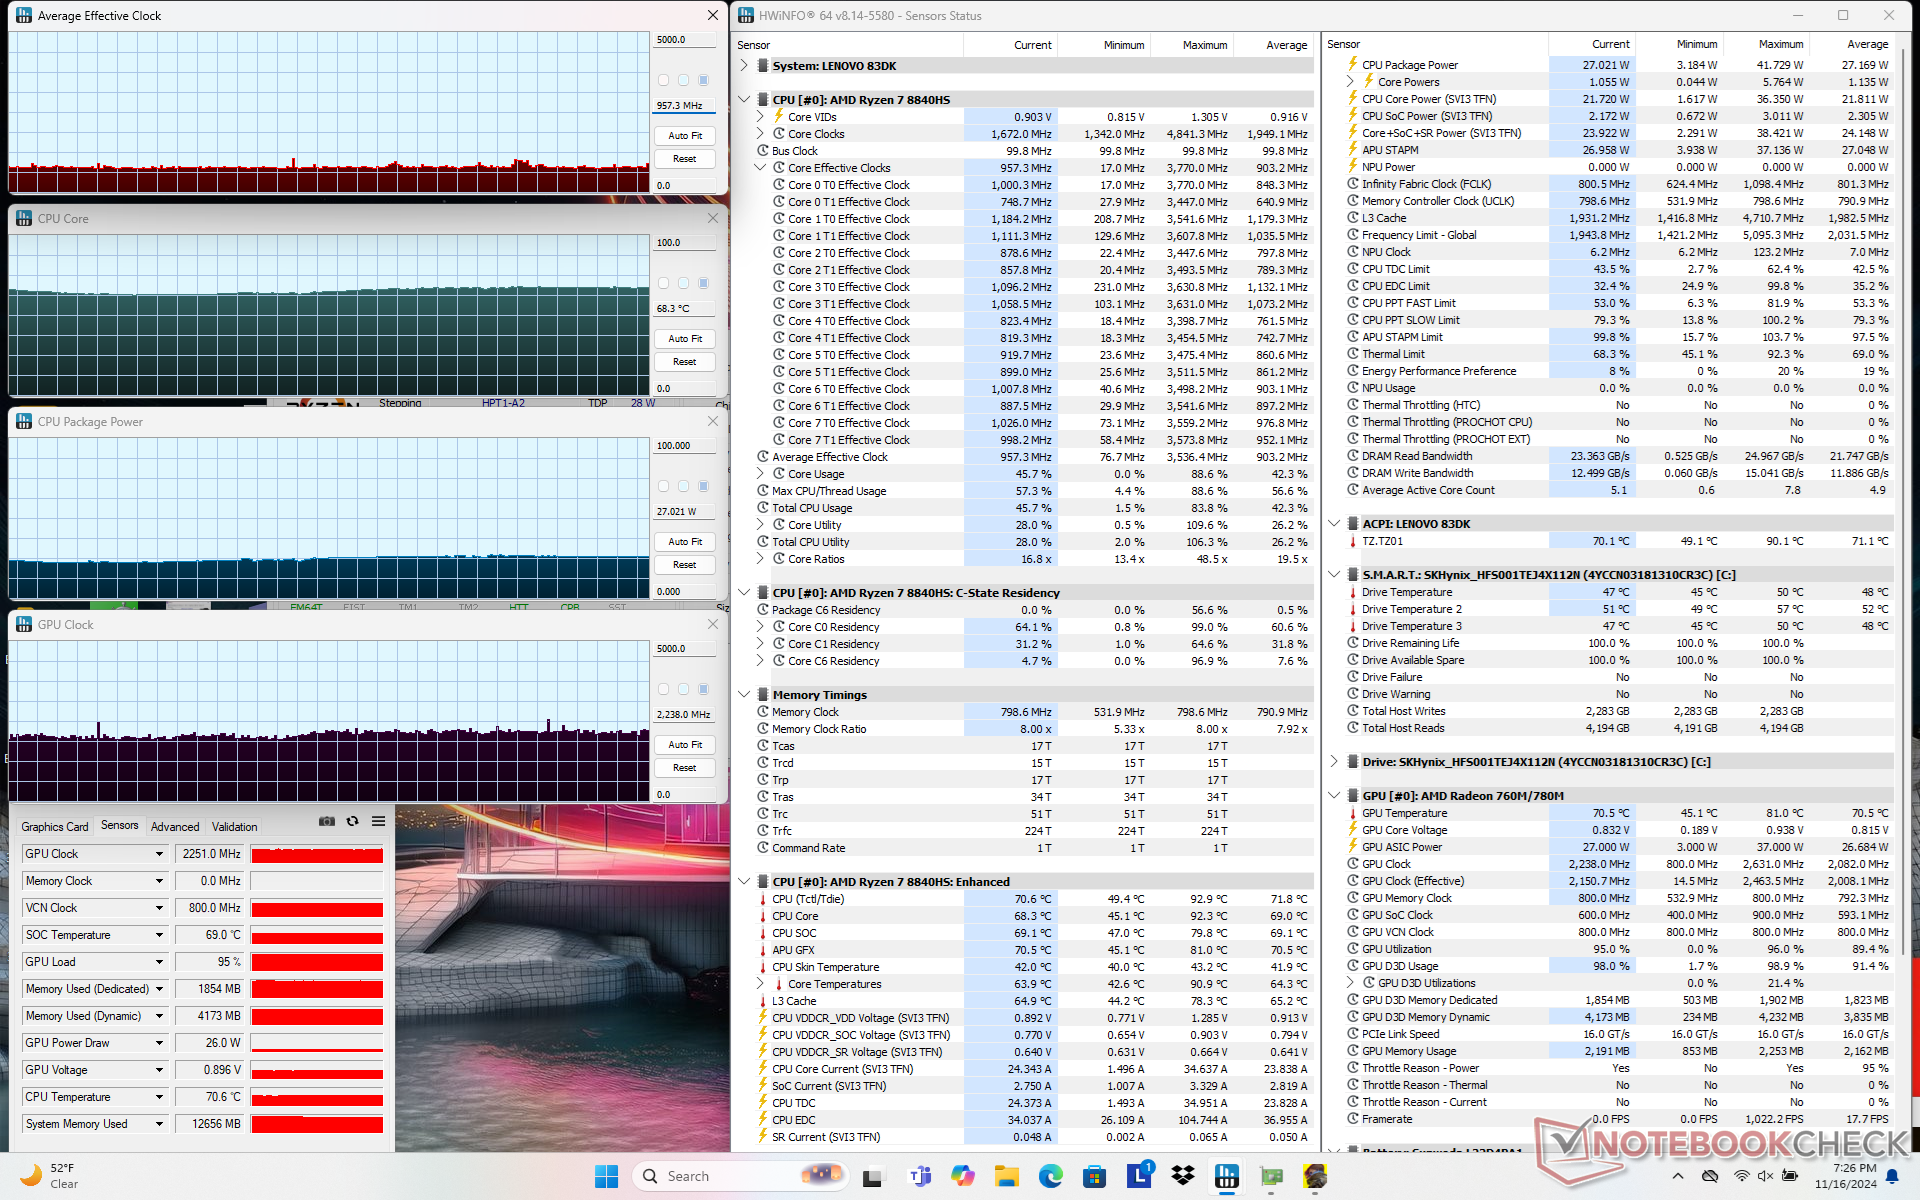The width and height of the screenshot is (1920, 1200).
Task: Open Copilot from the taskbar
Action: click(x=962, y=1176)
